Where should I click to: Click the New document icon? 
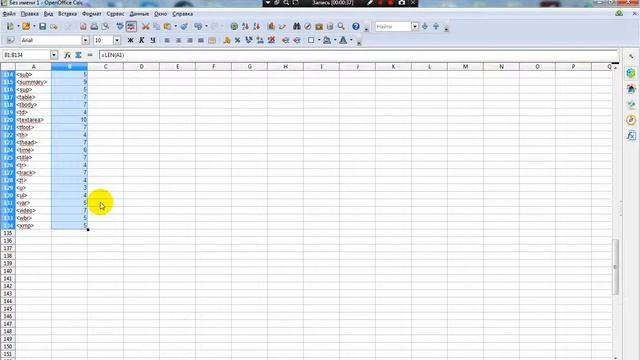coord(10,27)
